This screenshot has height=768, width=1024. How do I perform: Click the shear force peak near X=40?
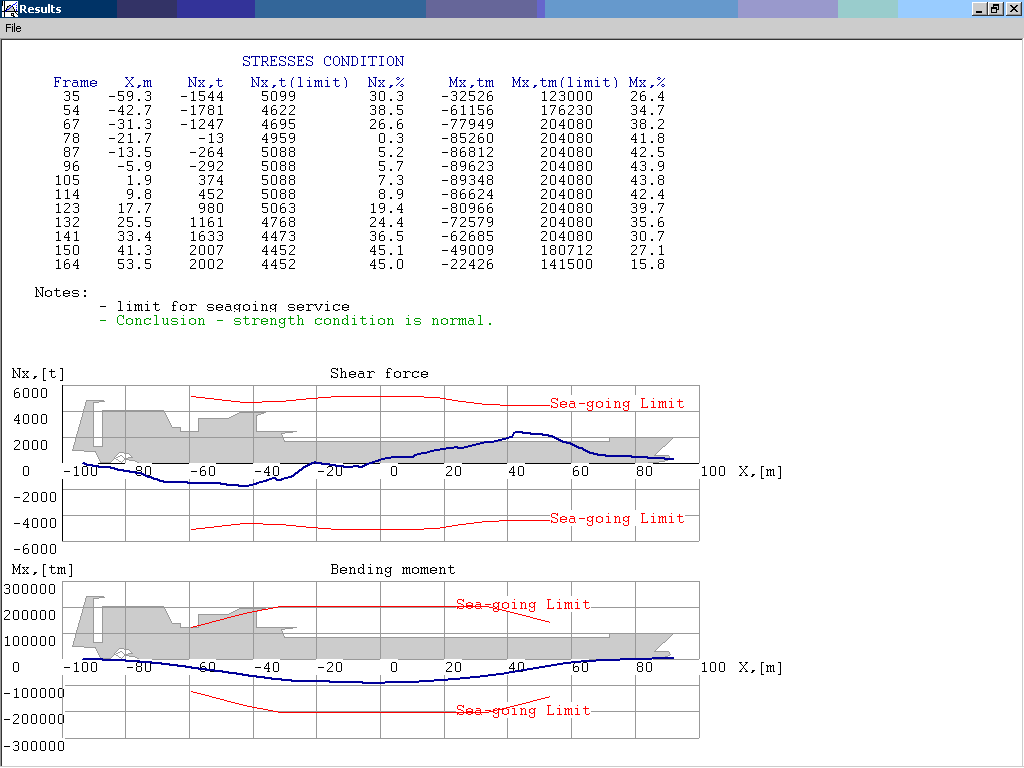[x=518, y=432]
